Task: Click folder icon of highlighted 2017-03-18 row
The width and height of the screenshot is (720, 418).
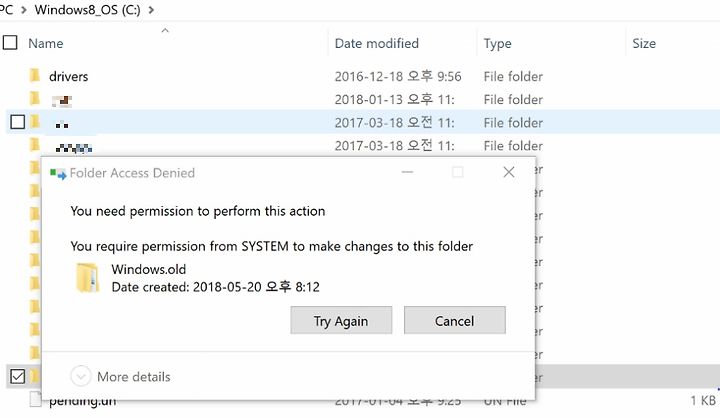Action: coord(35,122)
